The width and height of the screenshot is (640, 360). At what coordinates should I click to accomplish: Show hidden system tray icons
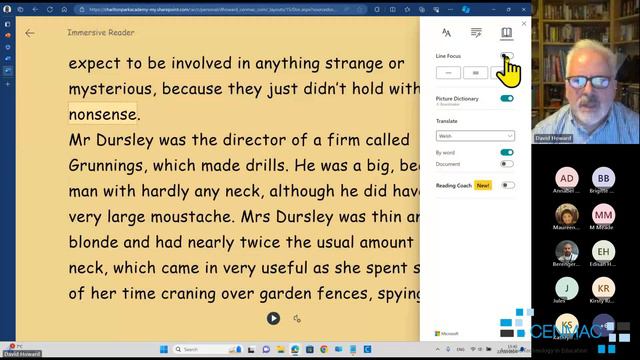pyautogui.click(x=438, y=349)
